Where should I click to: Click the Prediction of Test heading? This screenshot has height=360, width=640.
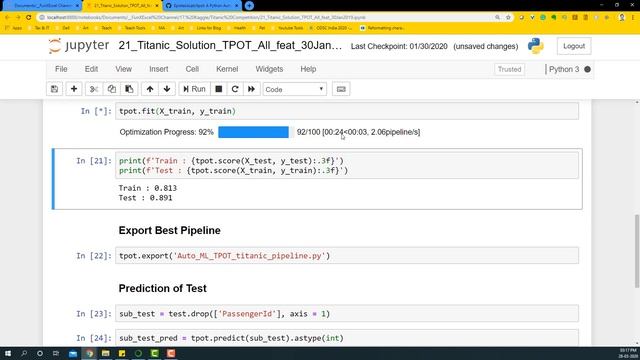point(162,288)
